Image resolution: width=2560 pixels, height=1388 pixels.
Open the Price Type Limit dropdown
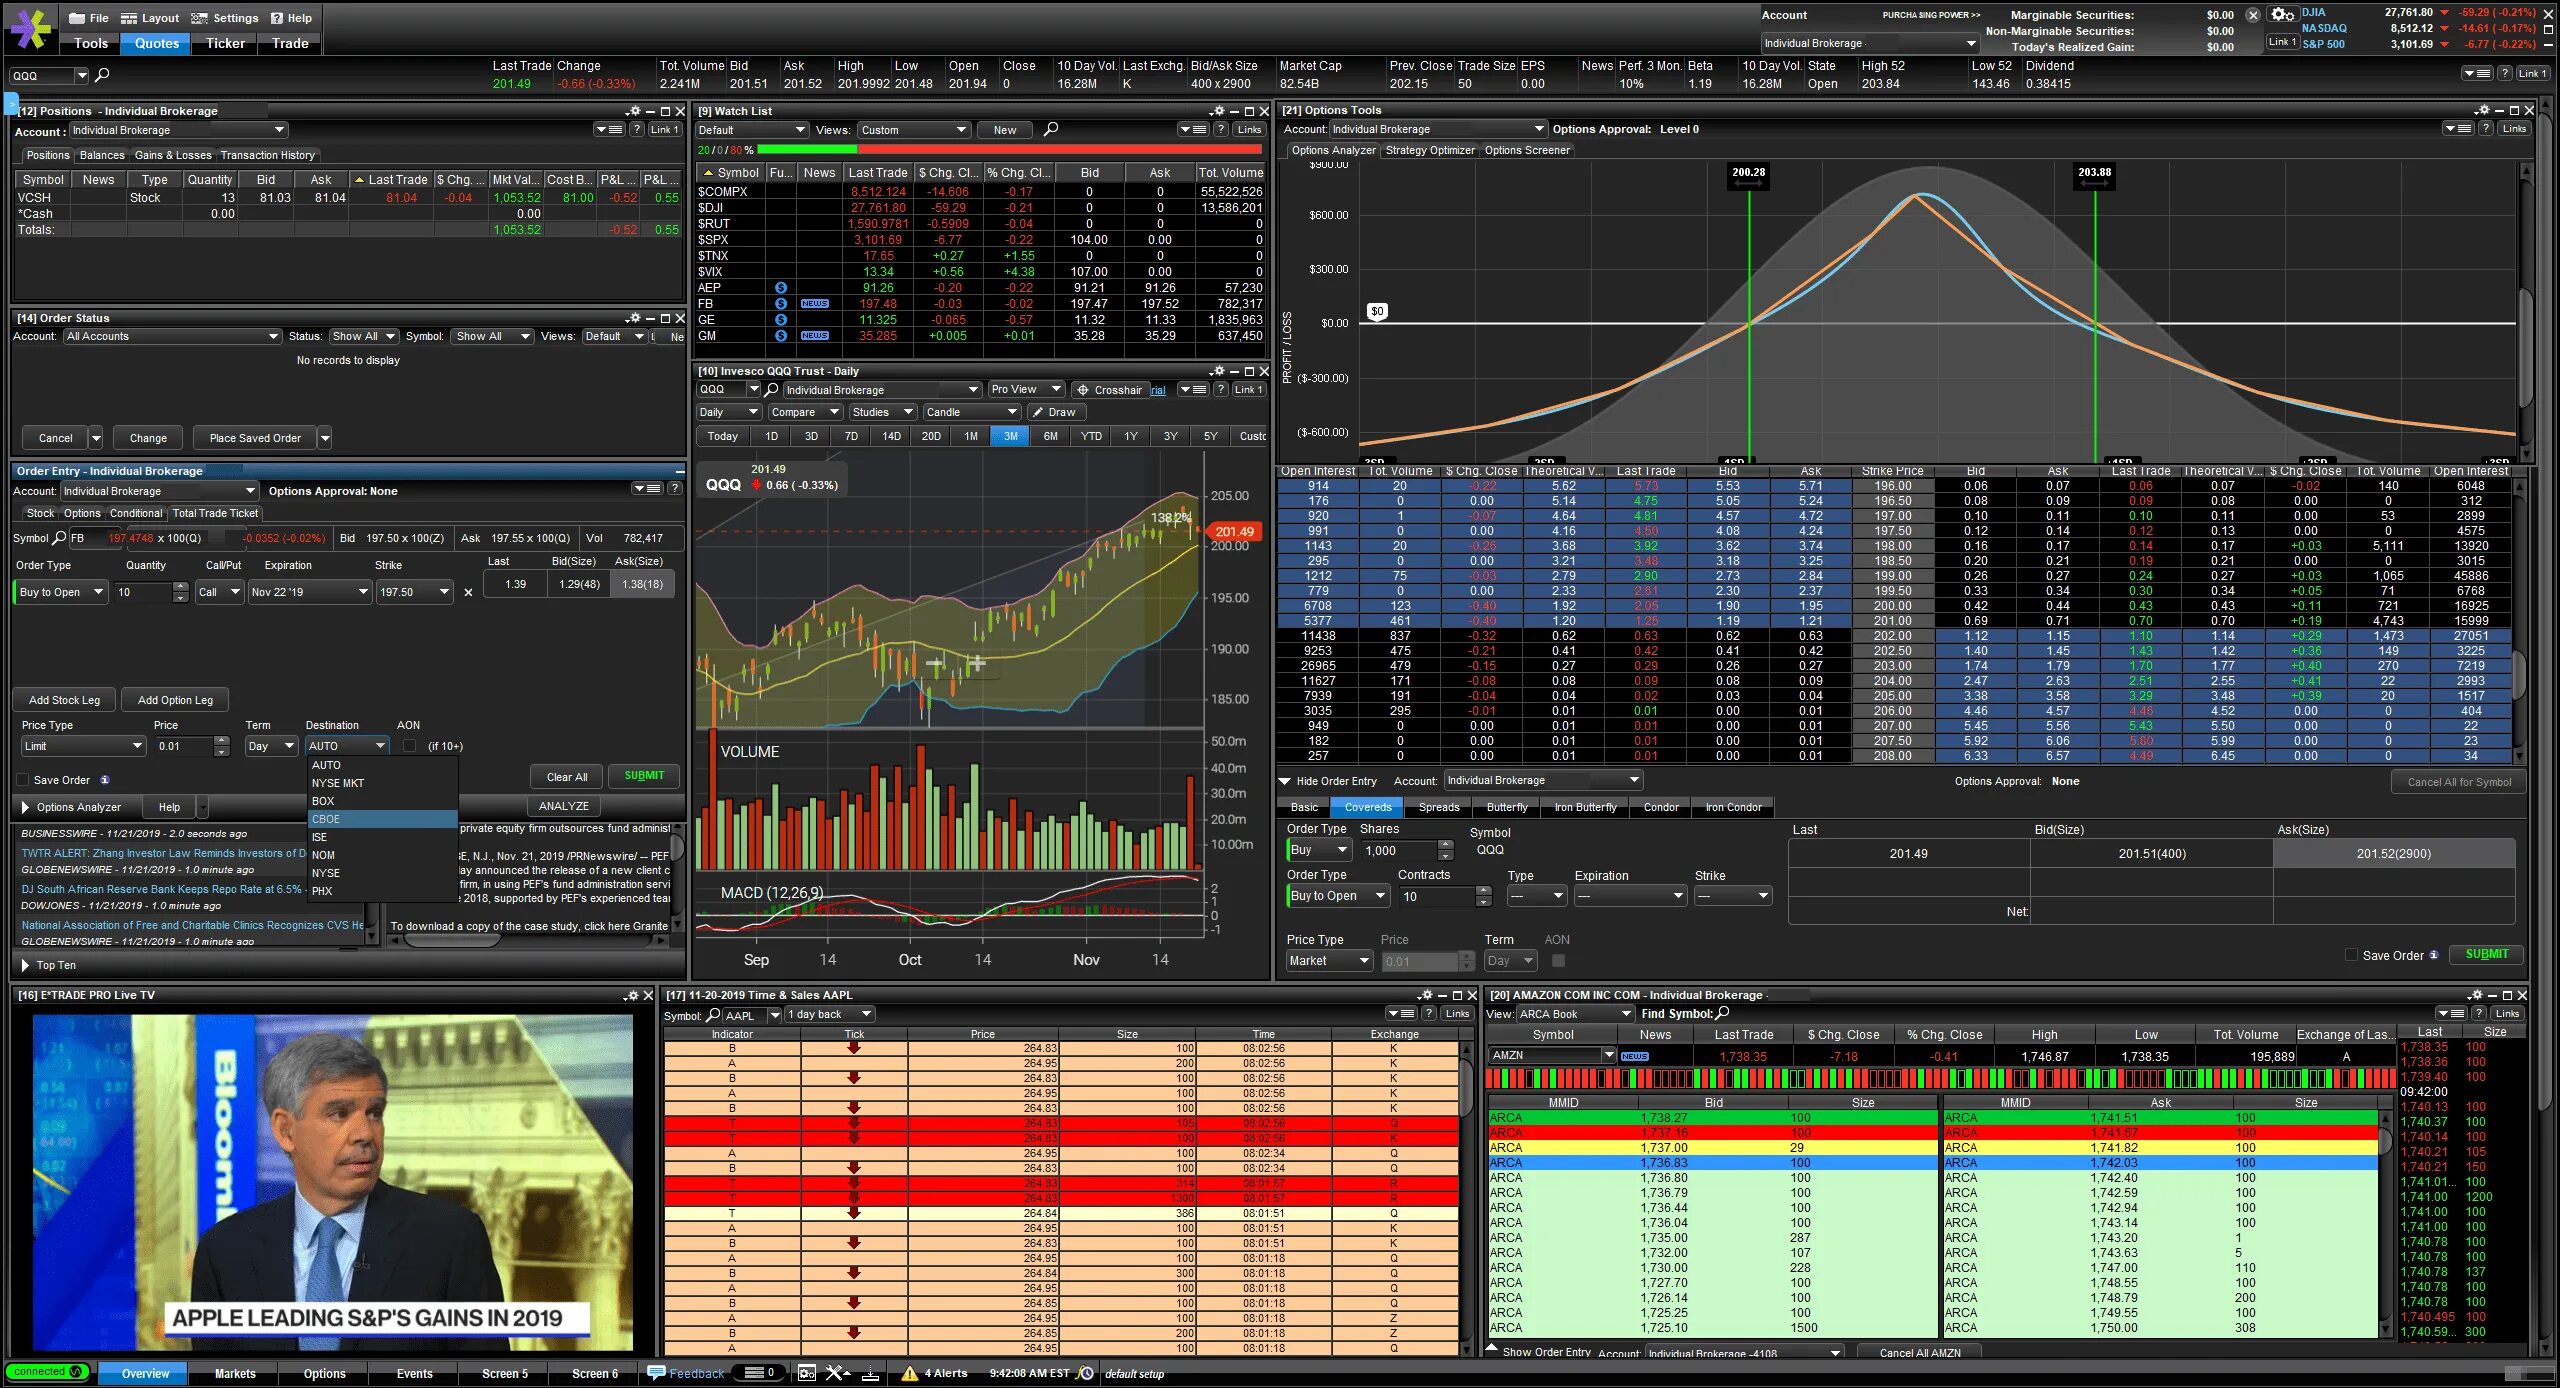coord(84,746)
